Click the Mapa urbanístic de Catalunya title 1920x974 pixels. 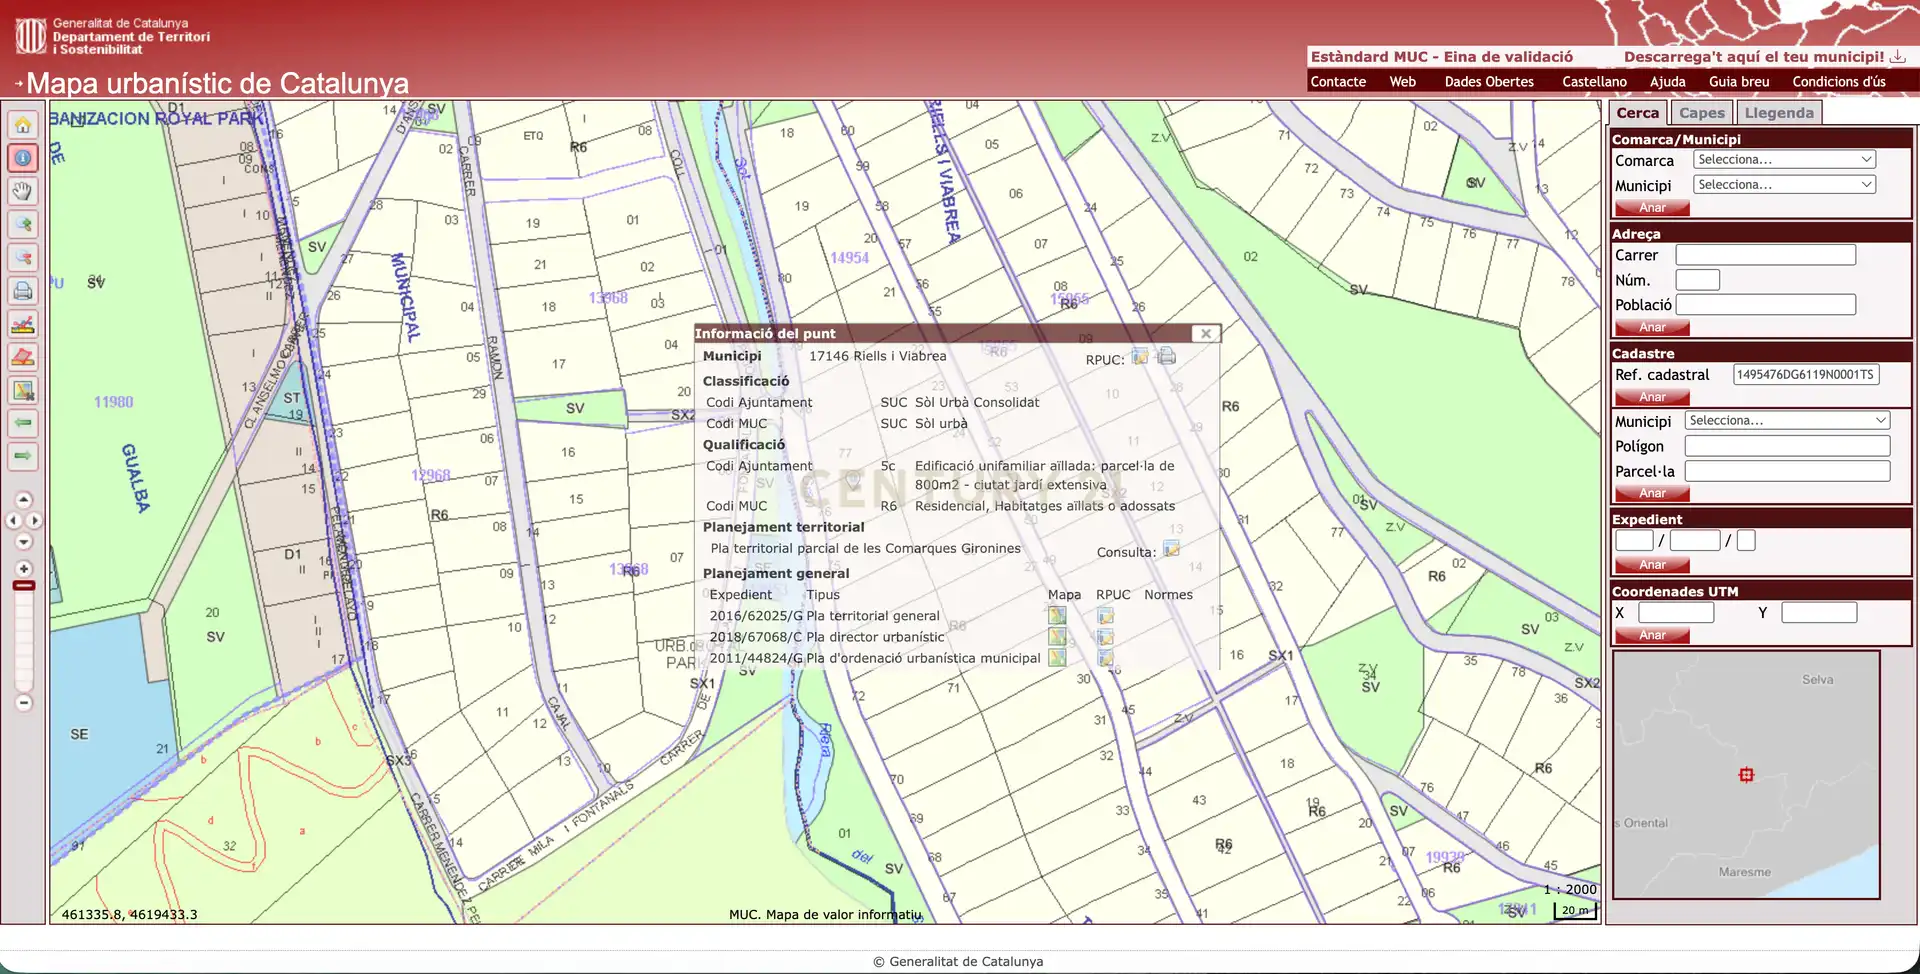218,83
